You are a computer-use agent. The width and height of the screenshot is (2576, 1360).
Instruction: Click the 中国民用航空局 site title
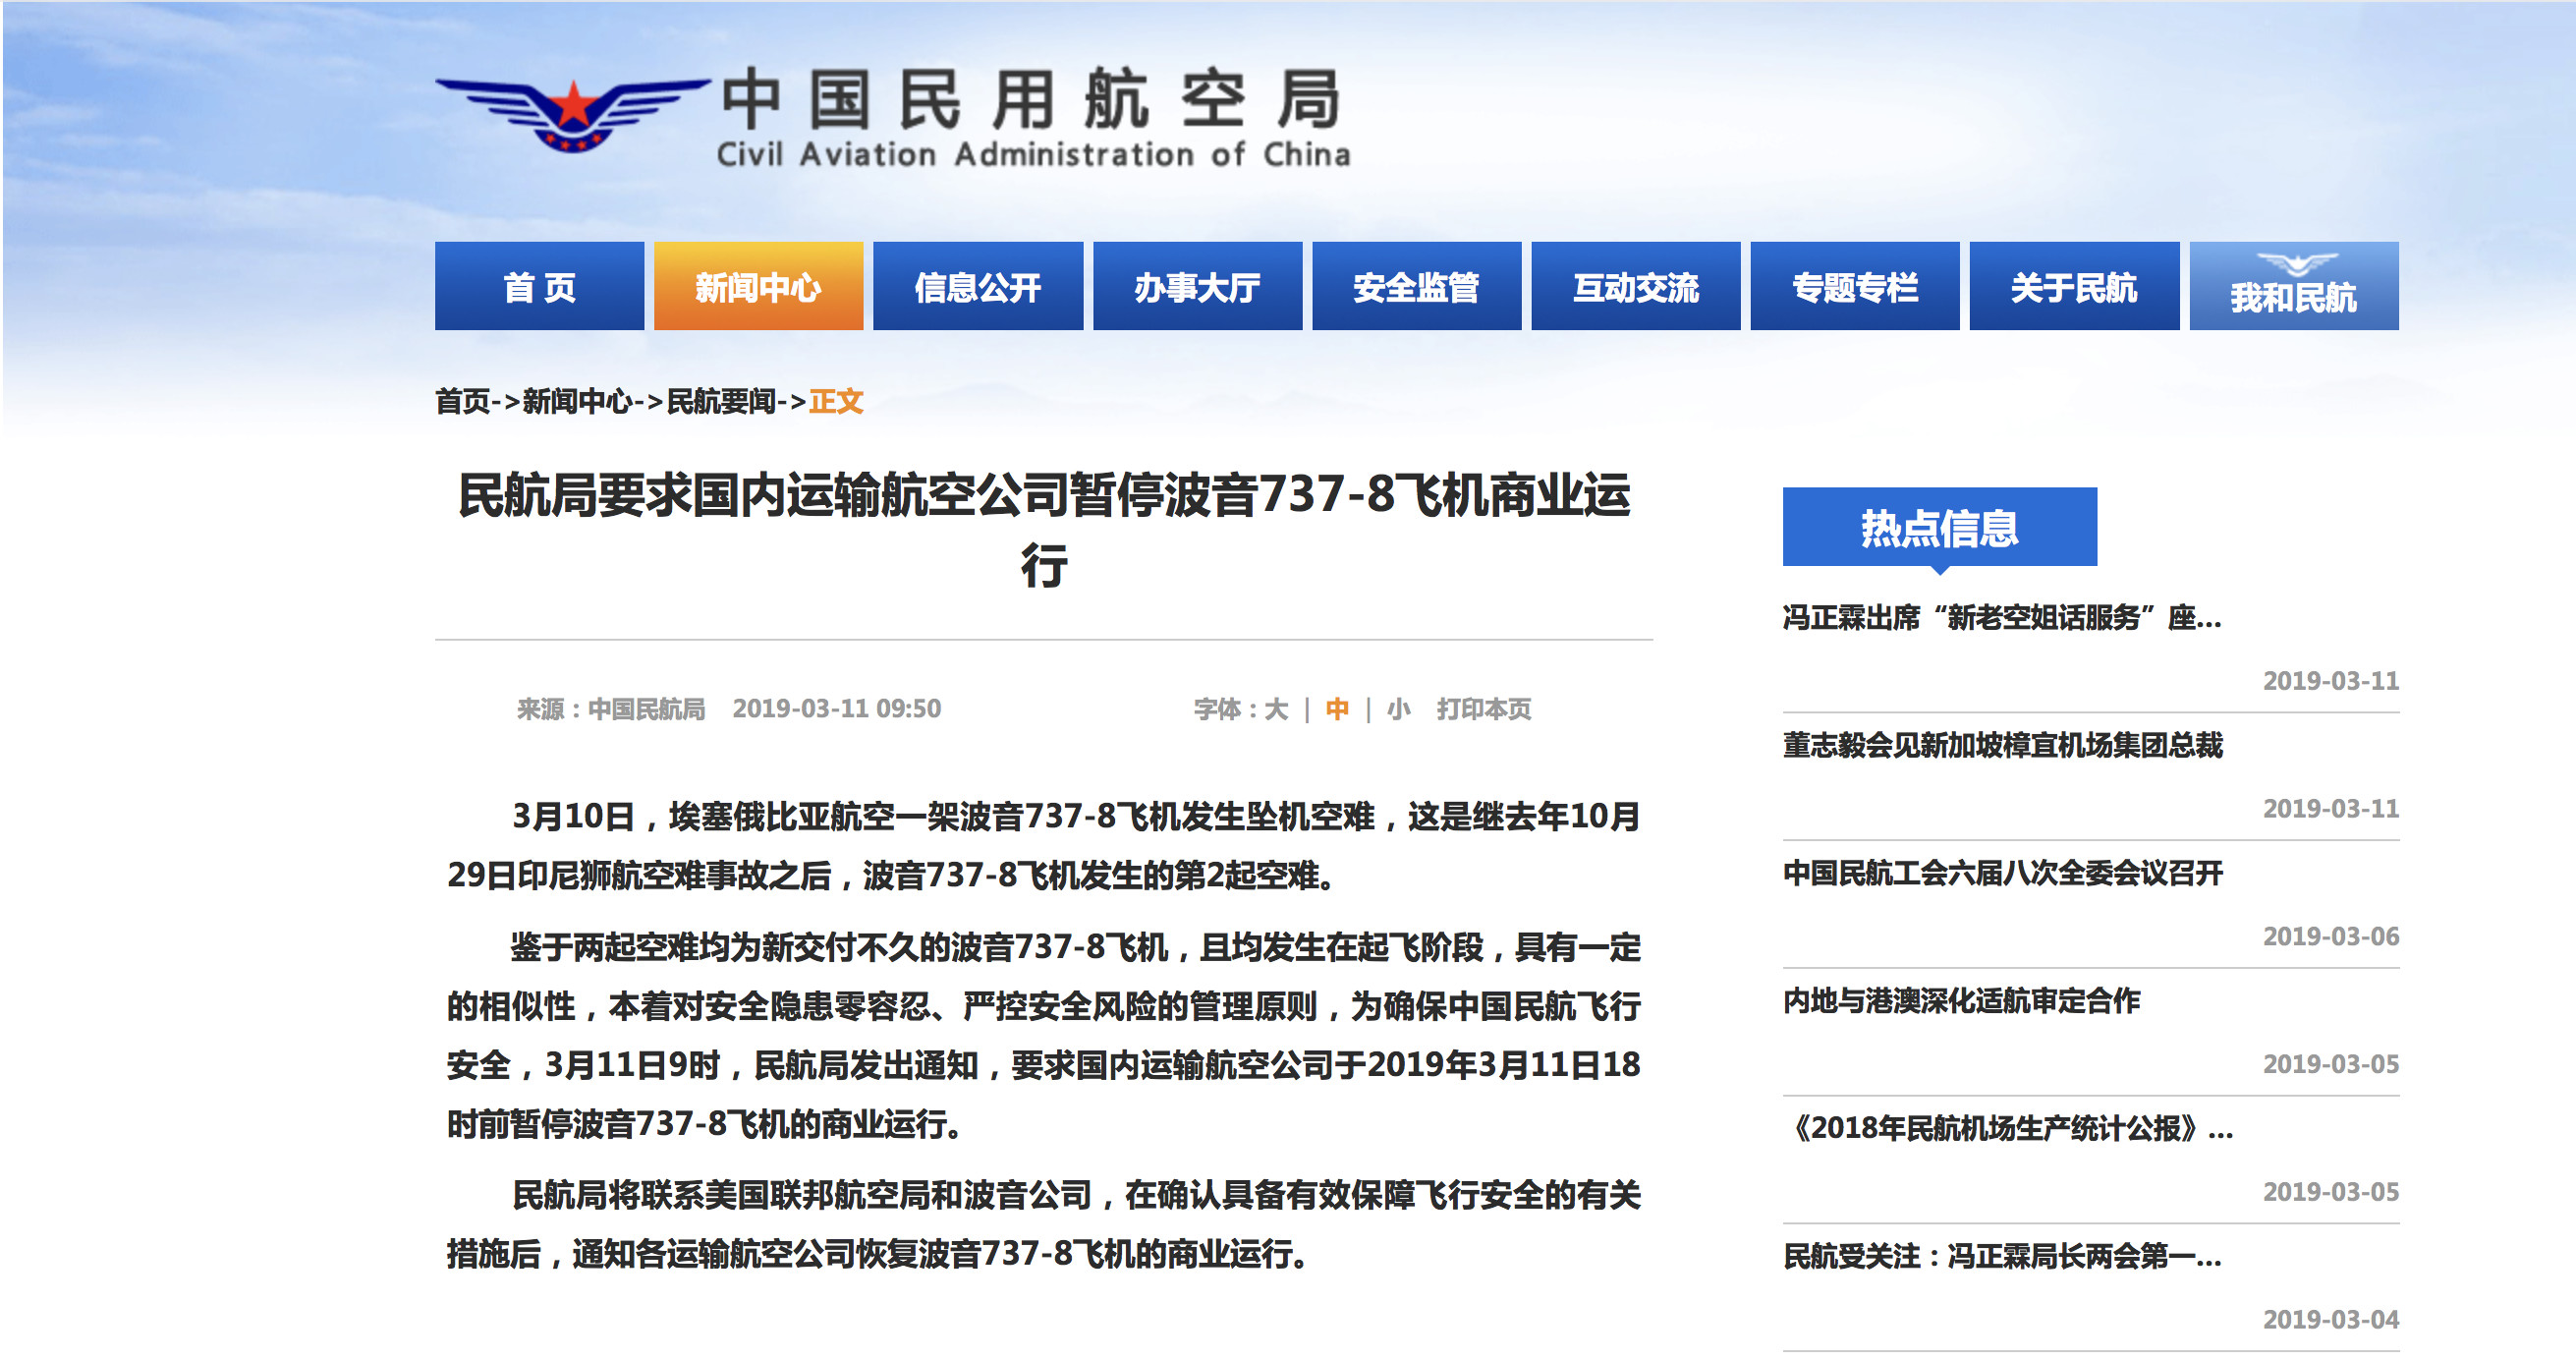coord(1030,100)
